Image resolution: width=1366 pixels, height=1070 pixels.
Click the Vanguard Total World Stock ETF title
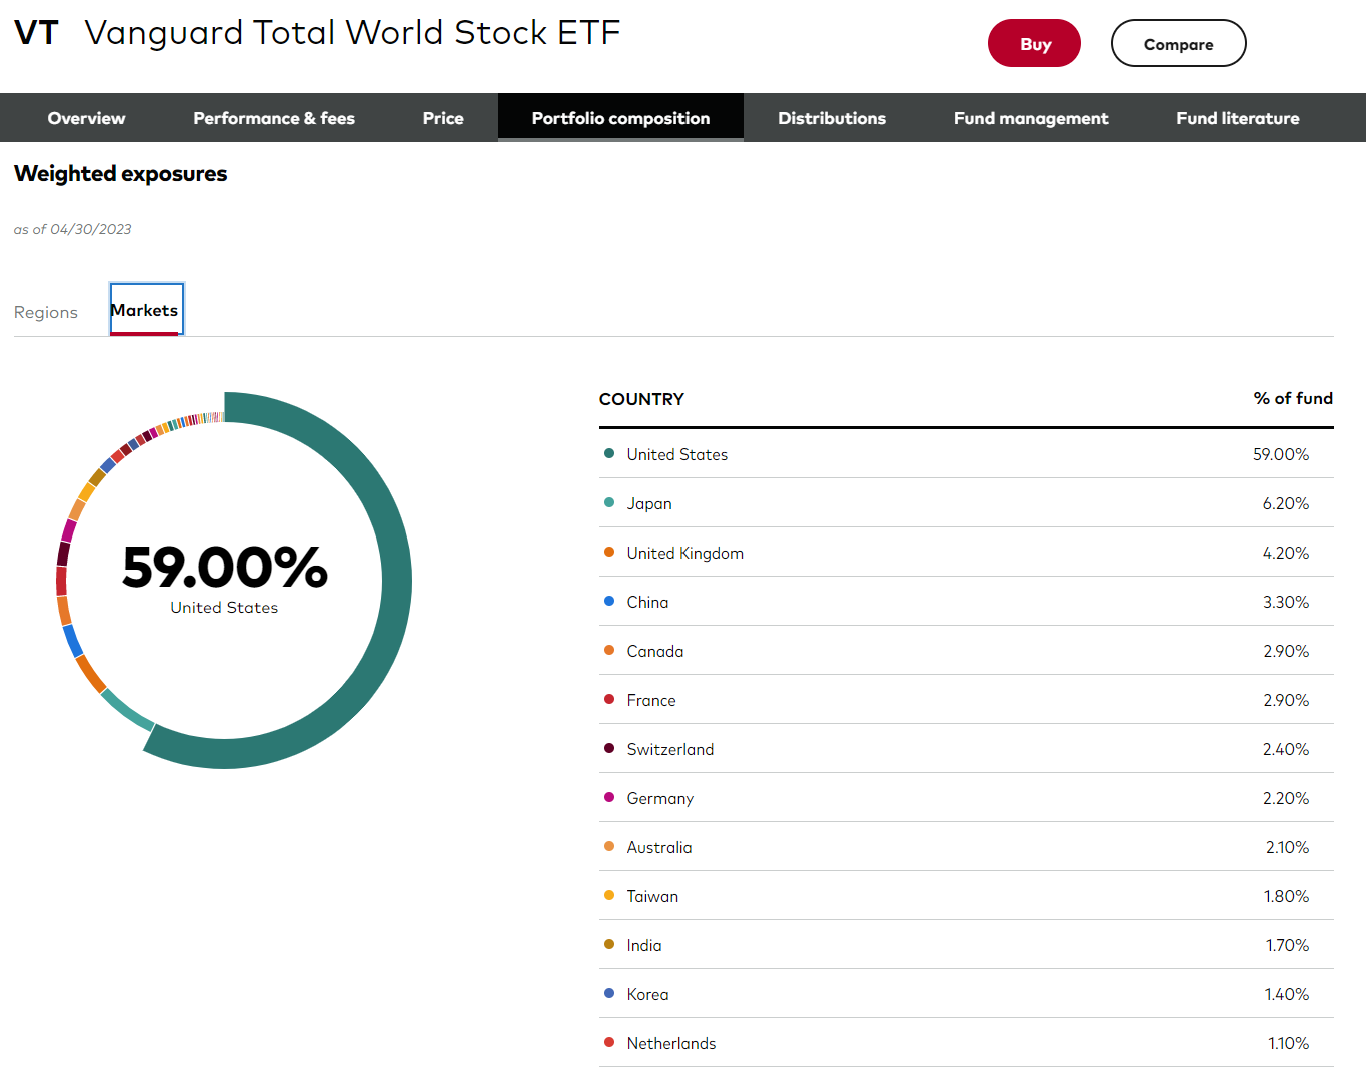pos(352,33)
